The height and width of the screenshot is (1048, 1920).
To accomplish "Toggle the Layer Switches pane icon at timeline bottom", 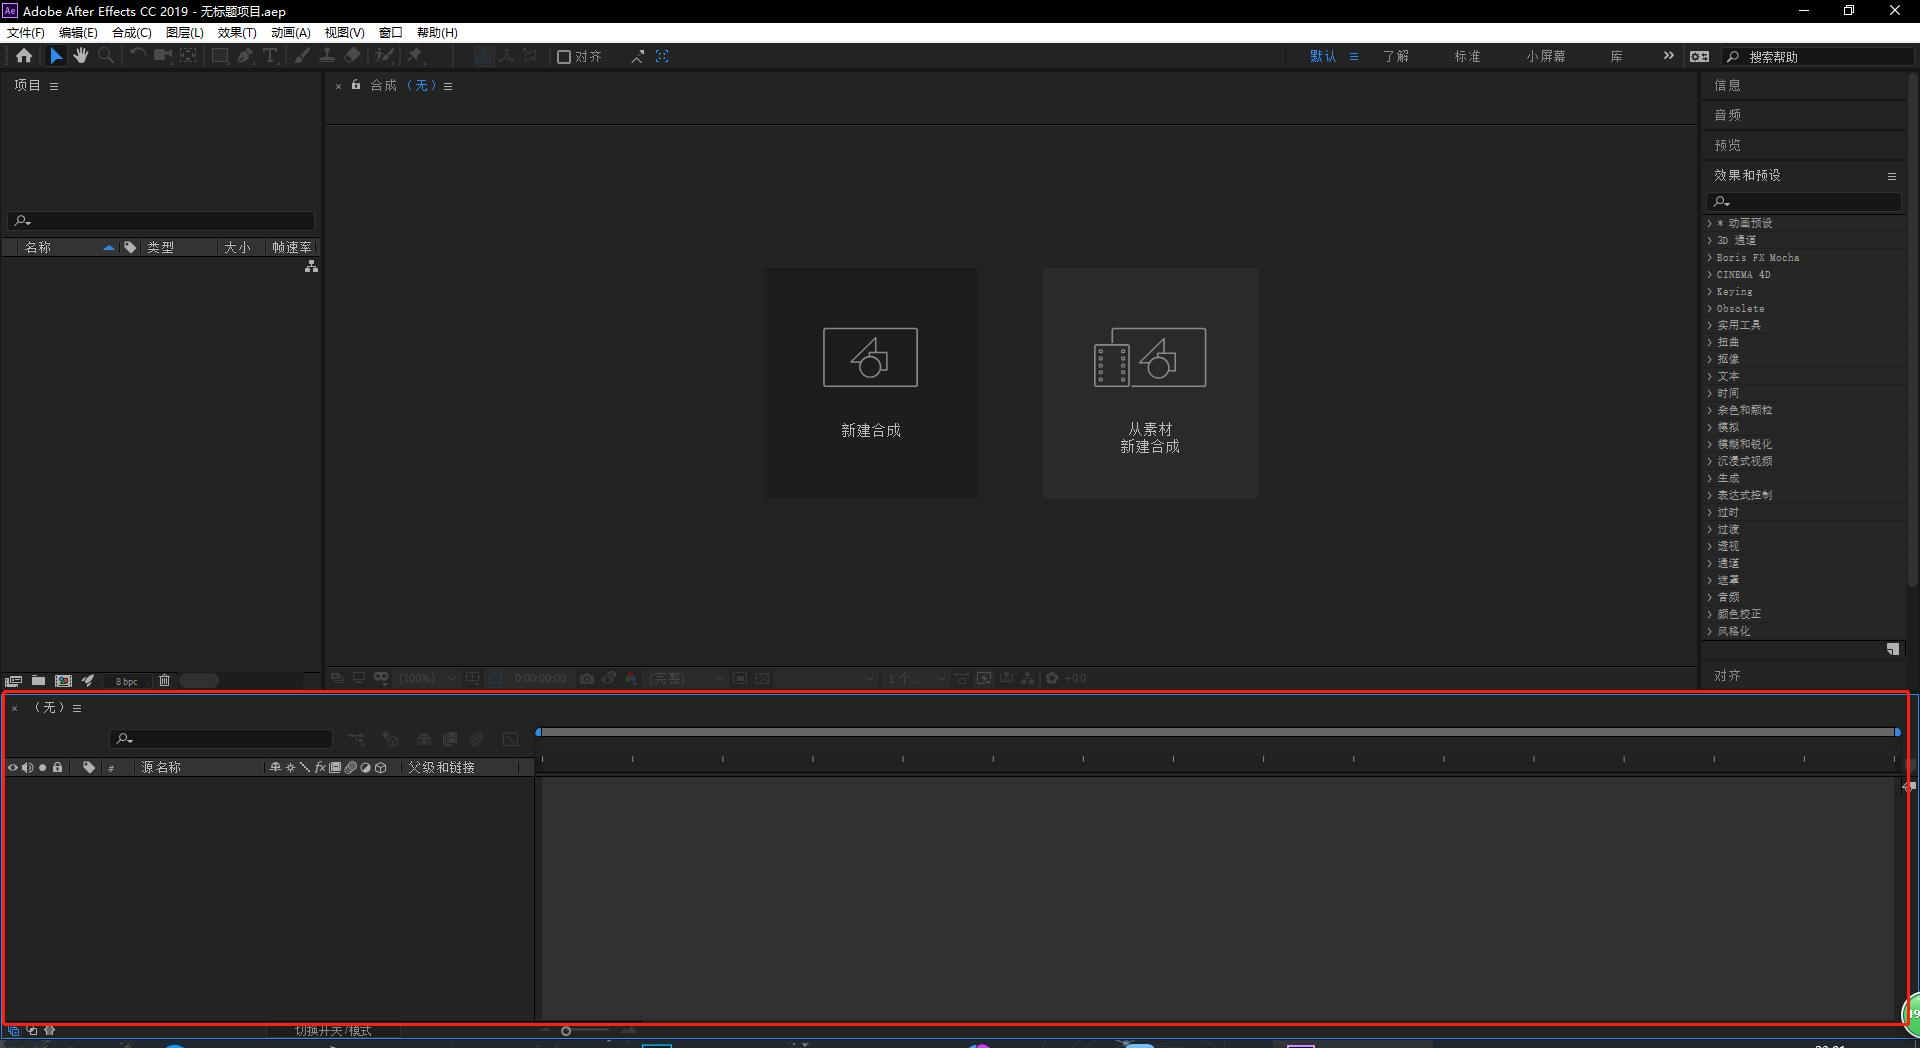I will (13, 1030).
